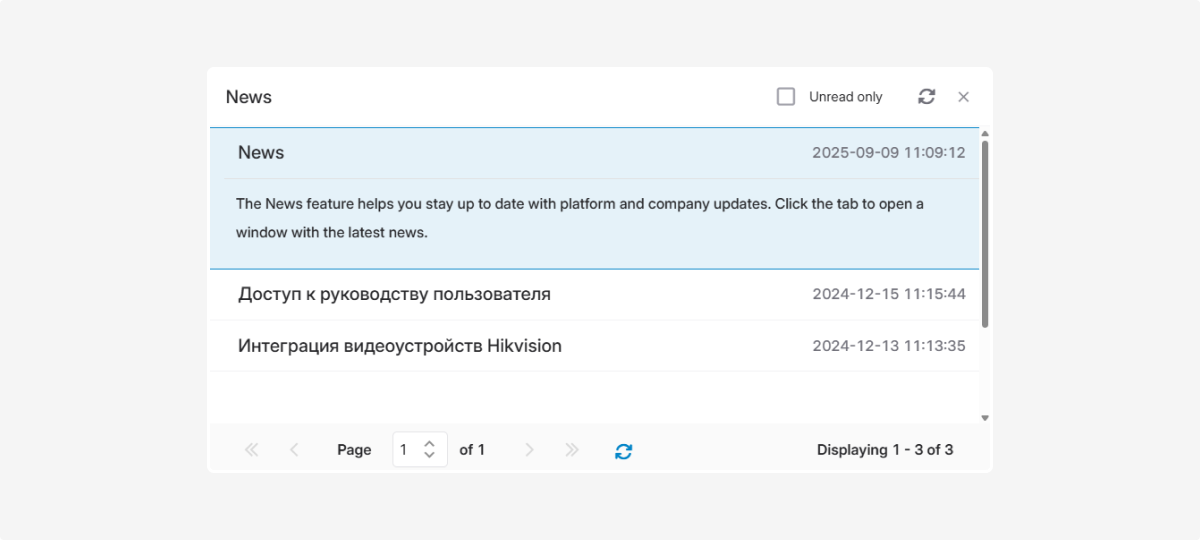Click blue refresh icon in paging toolbar
1200x540 pixels.
pyautogui.click(x=623, y=451)
